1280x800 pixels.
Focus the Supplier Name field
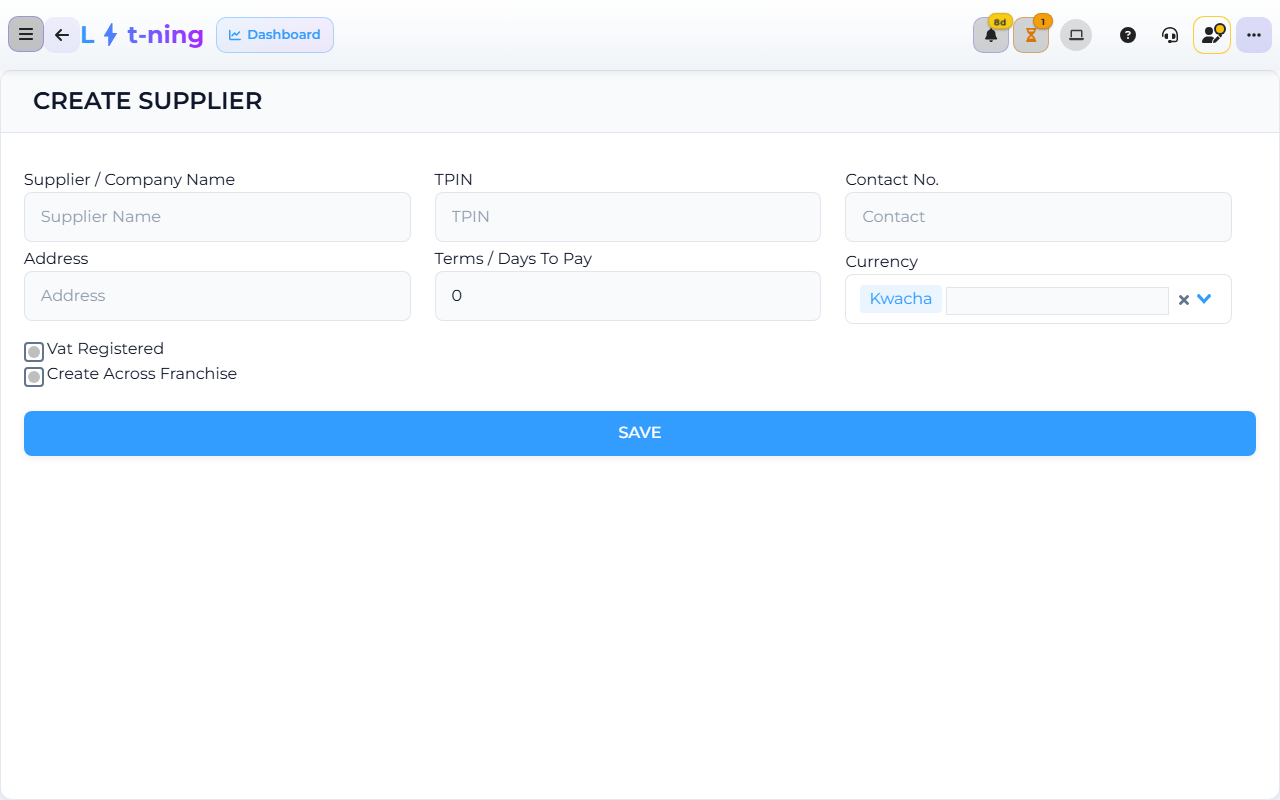[217, 217]
